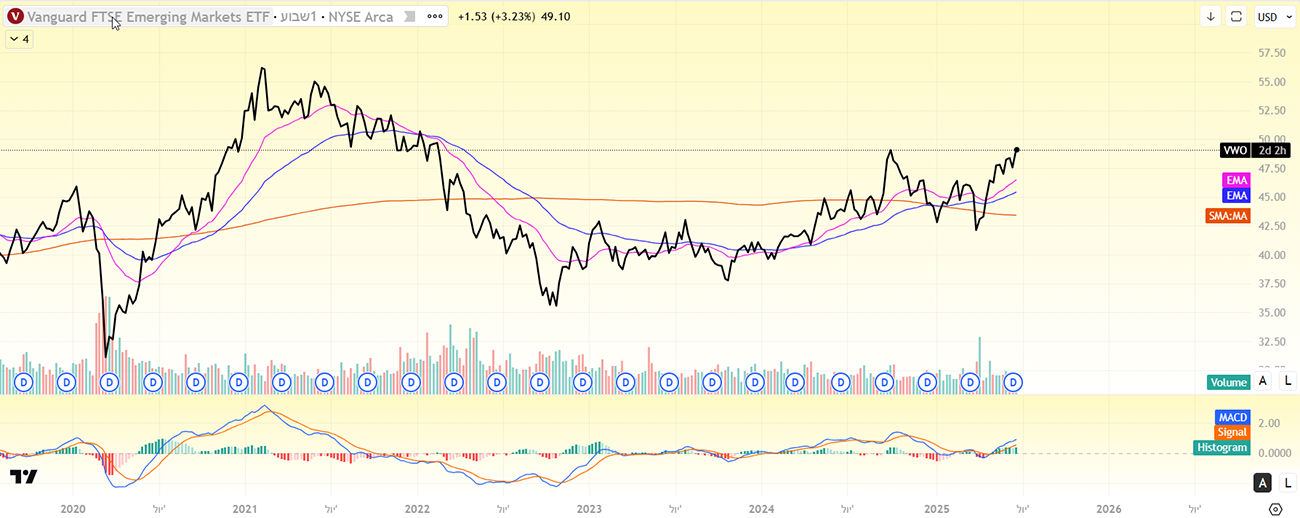This screenshot has height=518, width=1300.
Task: Click the gray flag icon beside NYSE Arca
Action: coord(409,17)
